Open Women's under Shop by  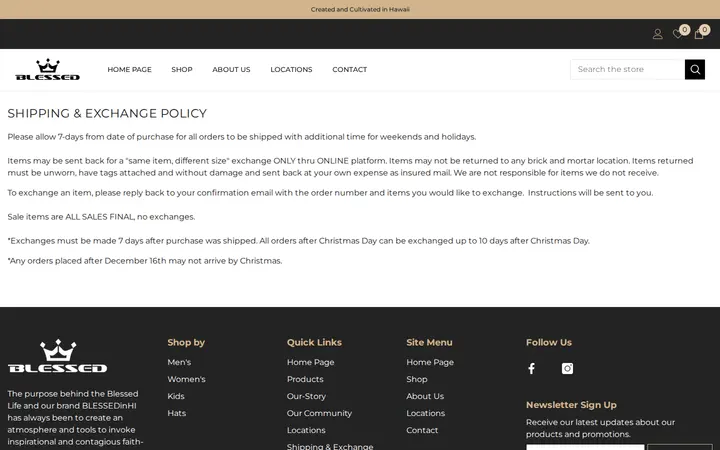tap(186, 379)
